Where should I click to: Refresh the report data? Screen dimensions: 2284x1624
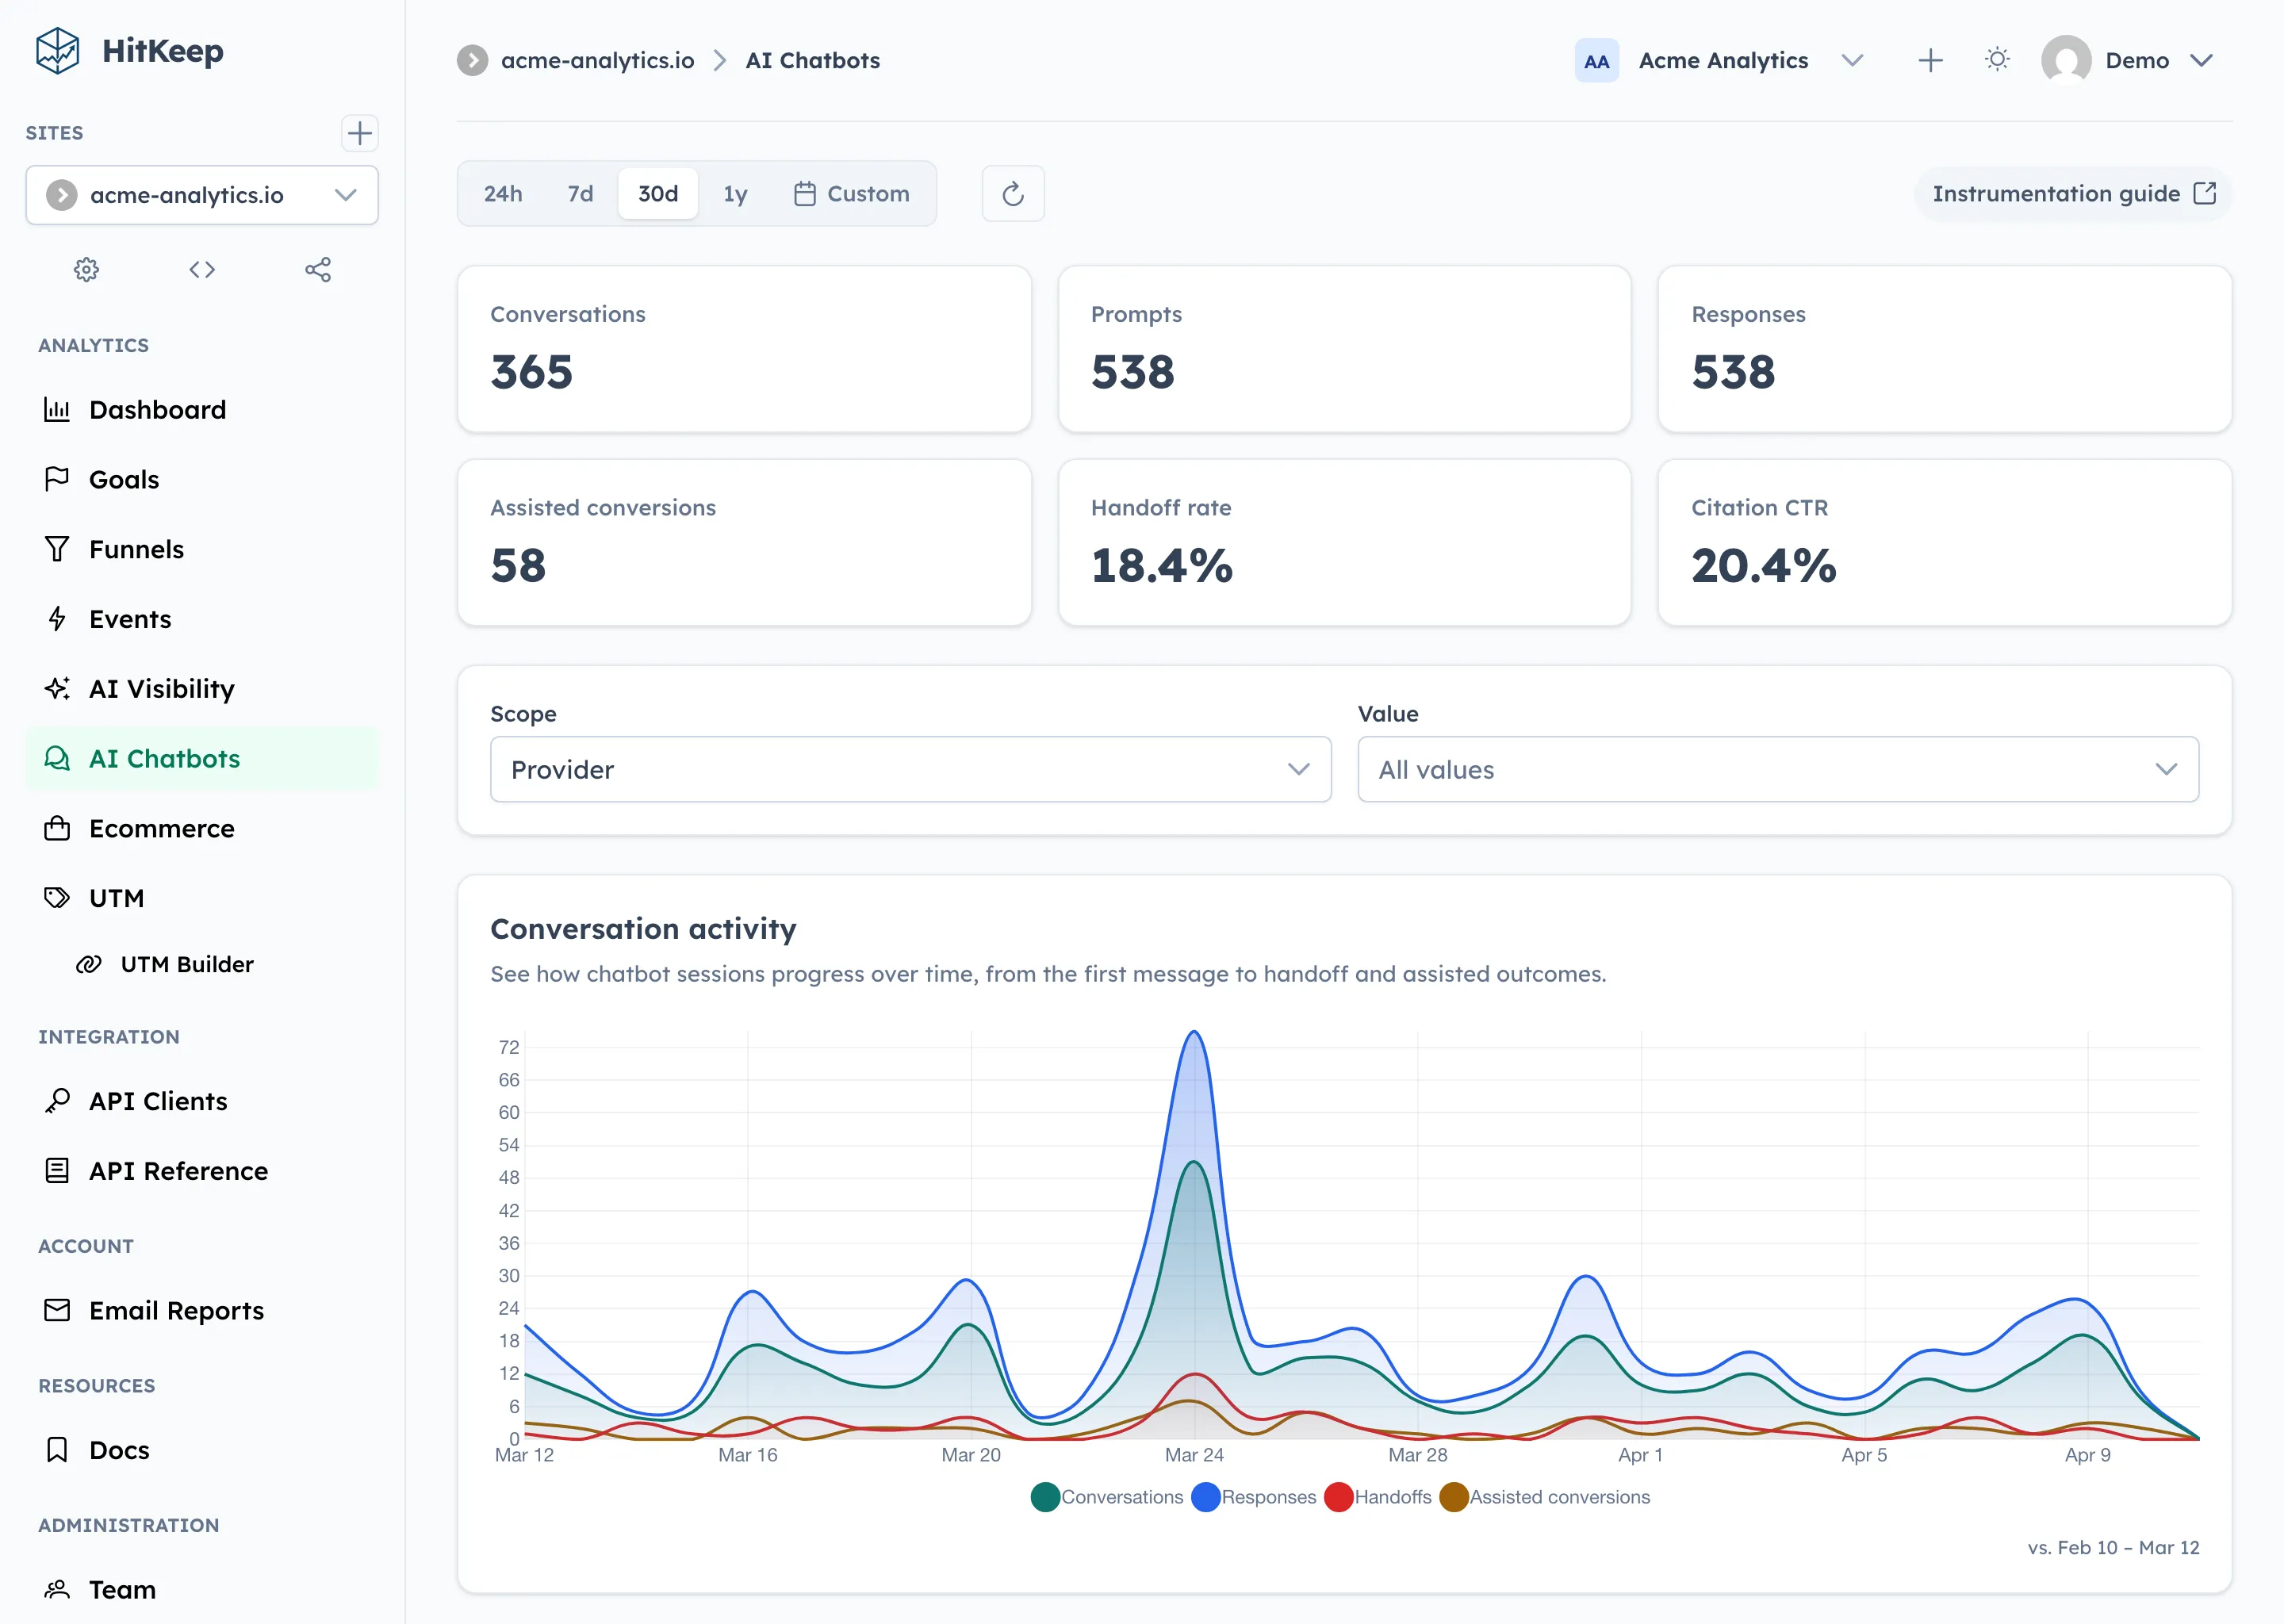(1013, 193)
